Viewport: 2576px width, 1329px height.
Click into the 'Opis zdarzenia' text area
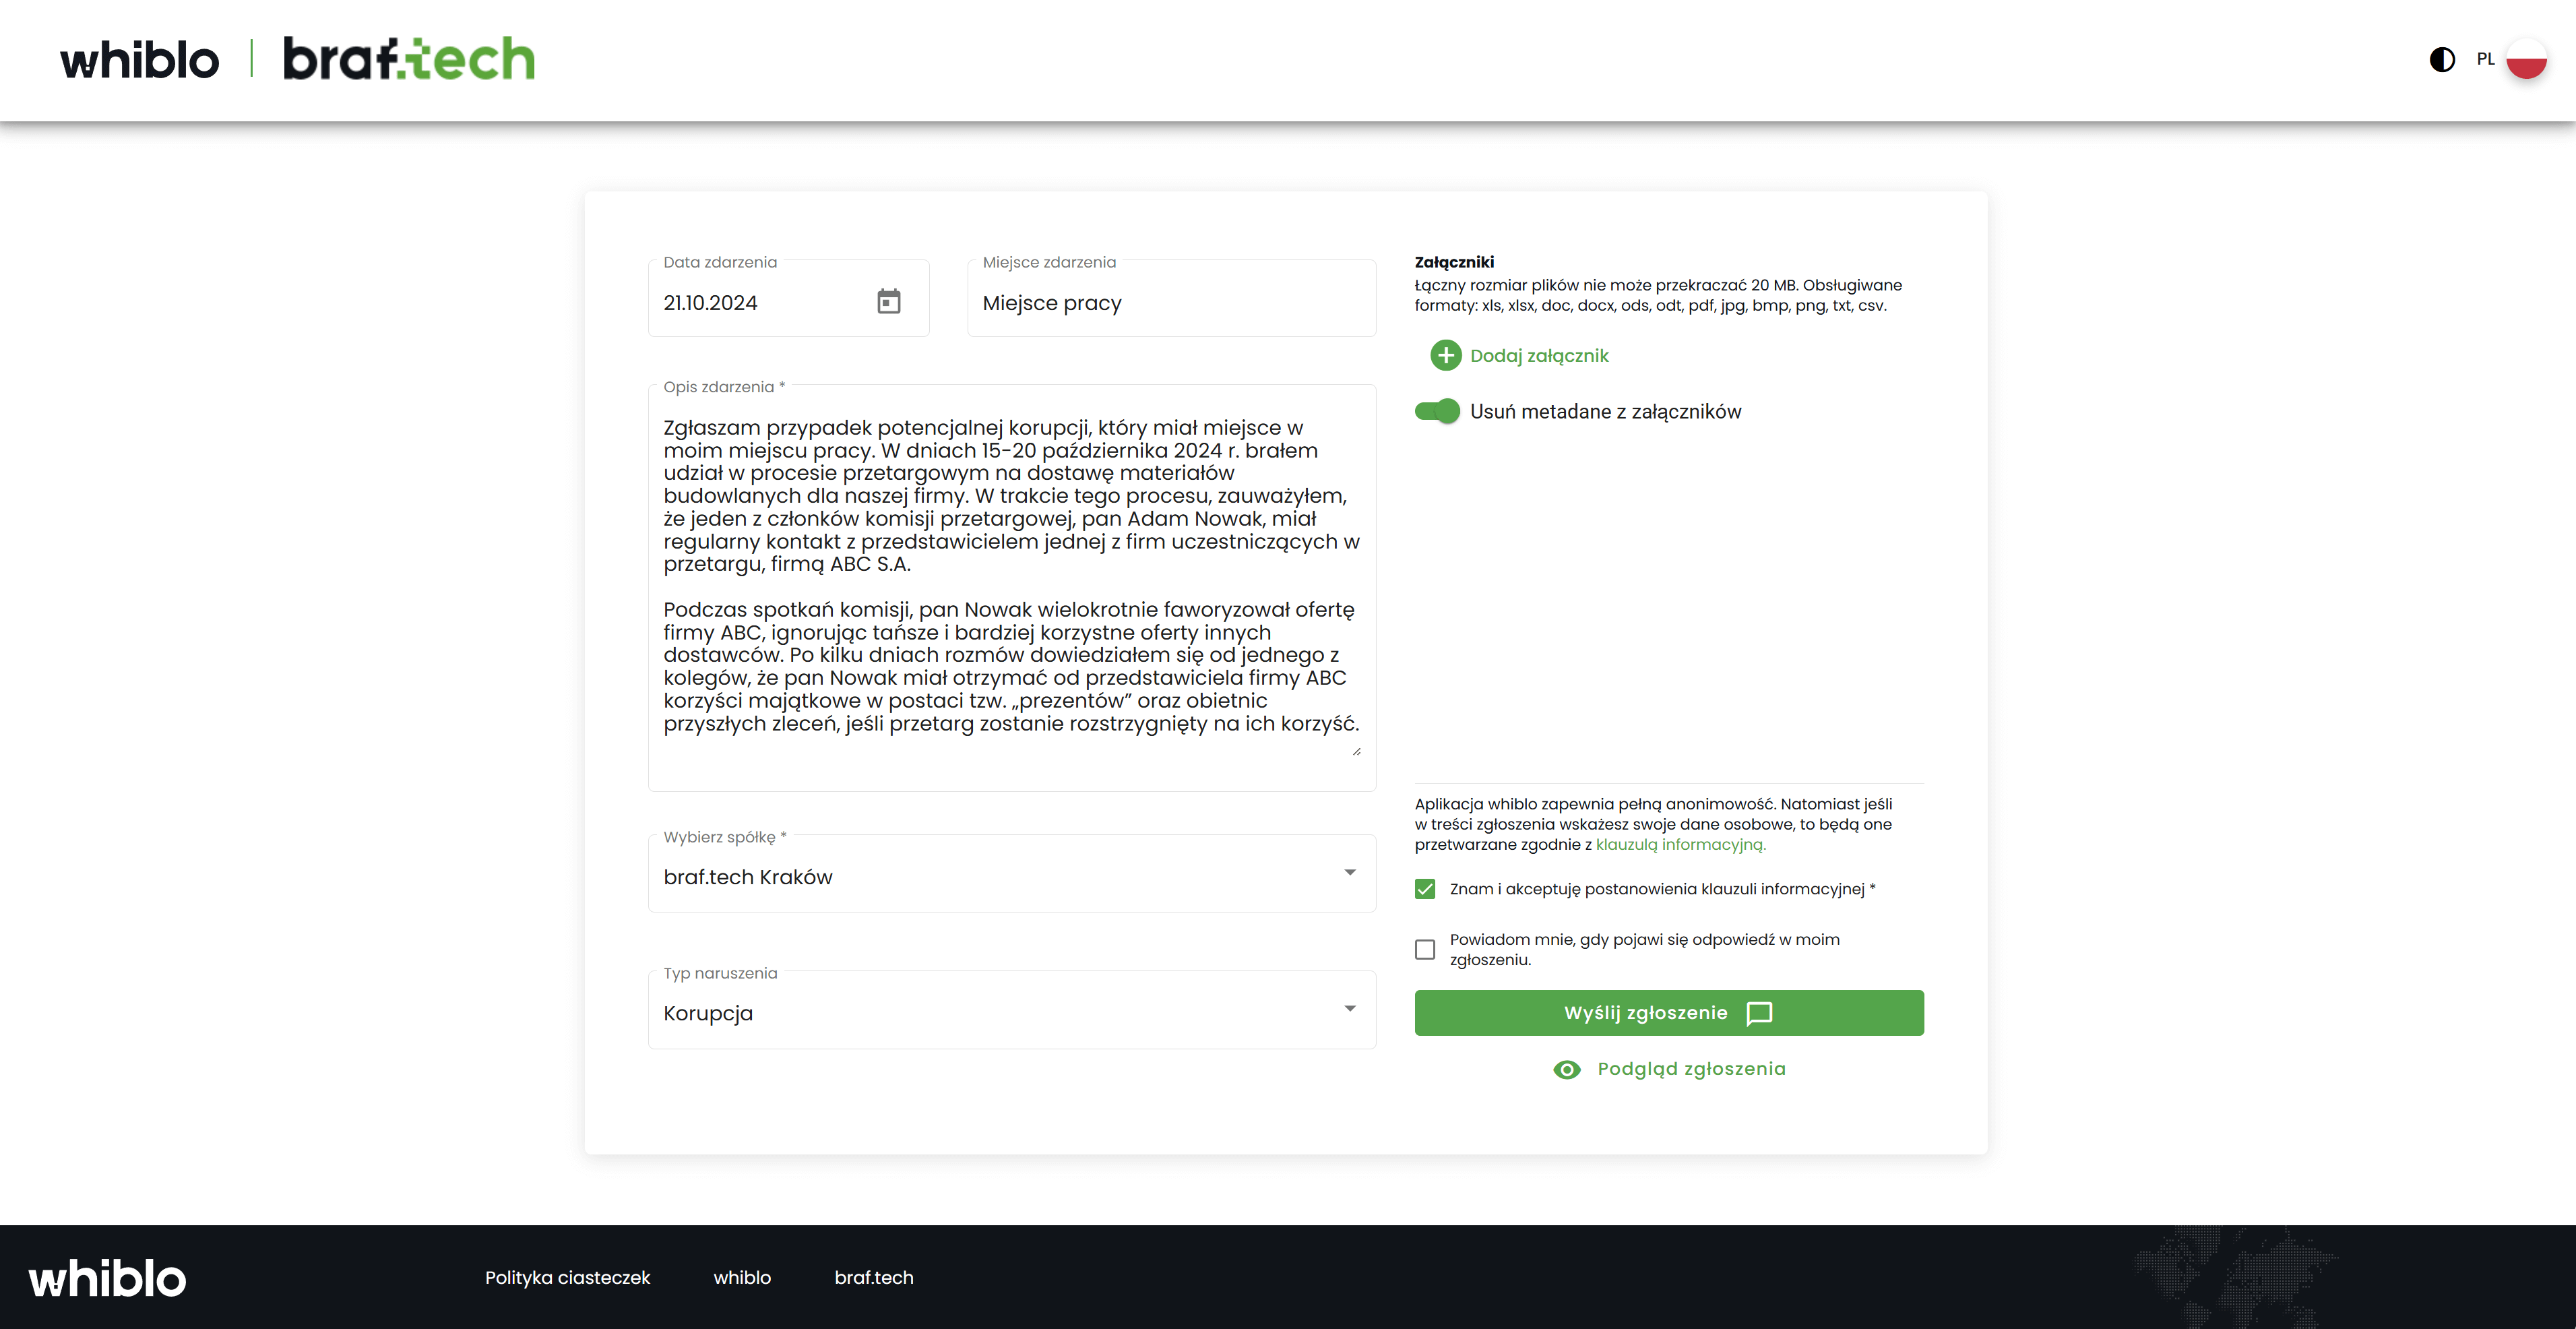1012,588
